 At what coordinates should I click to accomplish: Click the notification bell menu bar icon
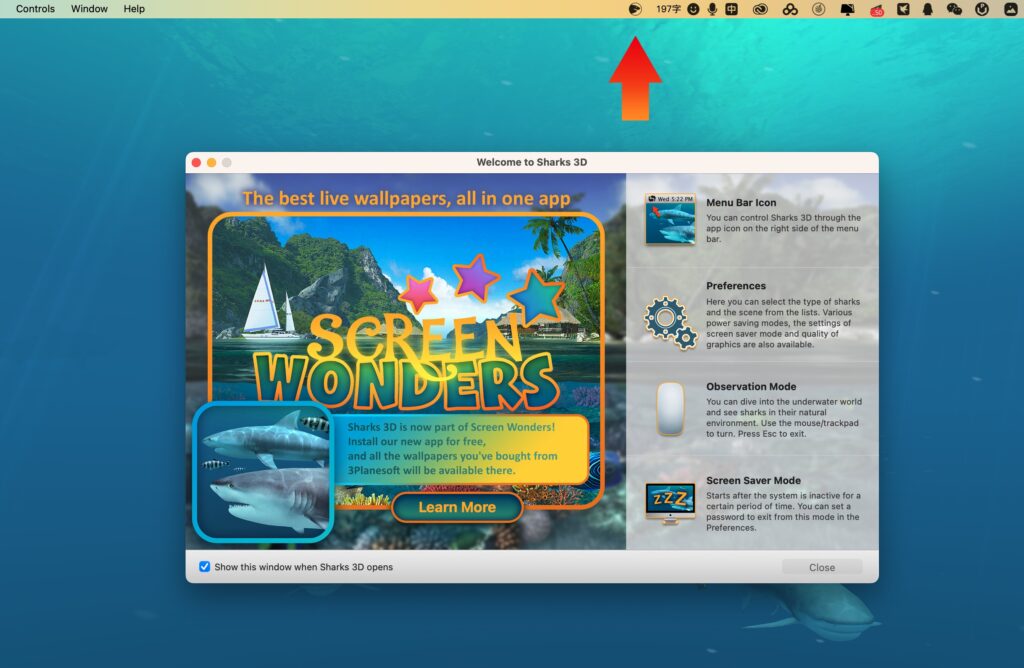point(928,9)
